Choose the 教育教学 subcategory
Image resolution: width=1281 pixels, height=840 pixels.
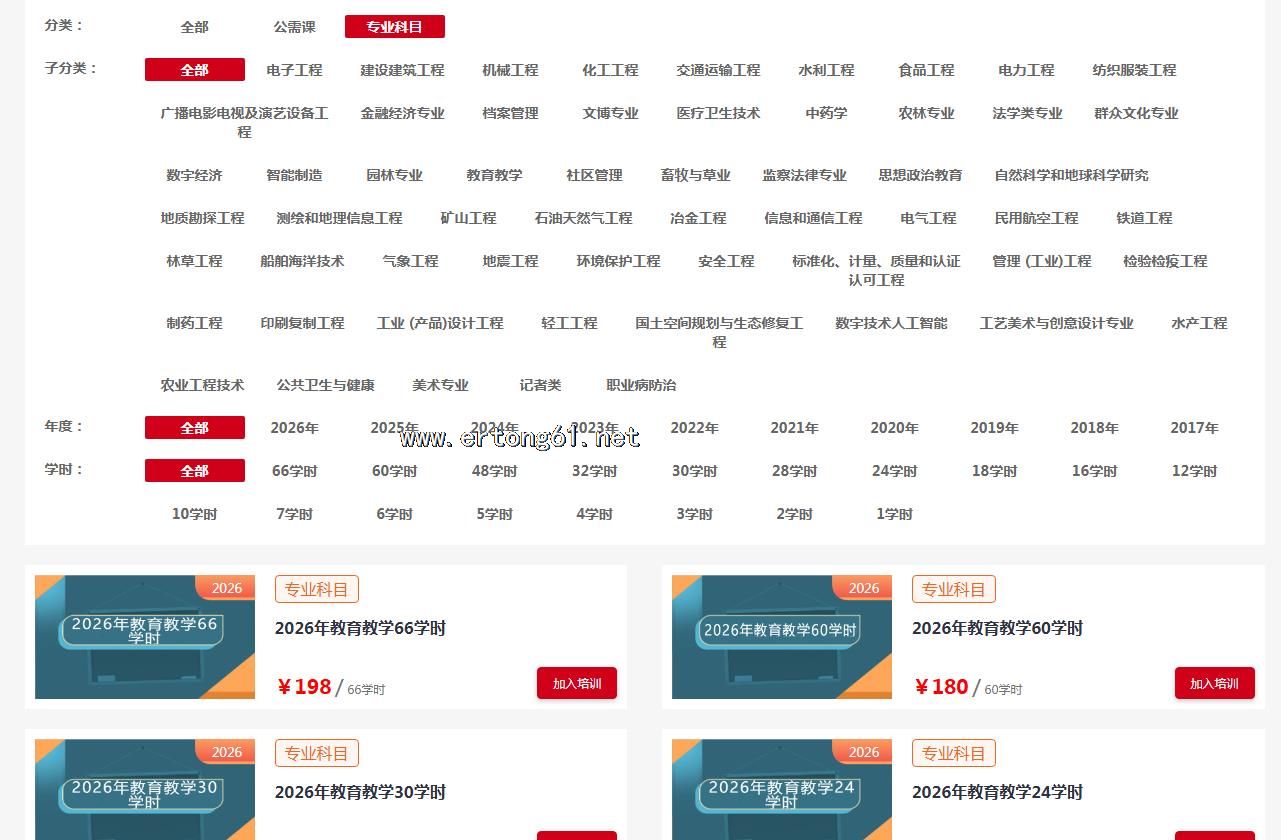pyautogui.click(x=494, y=175)
